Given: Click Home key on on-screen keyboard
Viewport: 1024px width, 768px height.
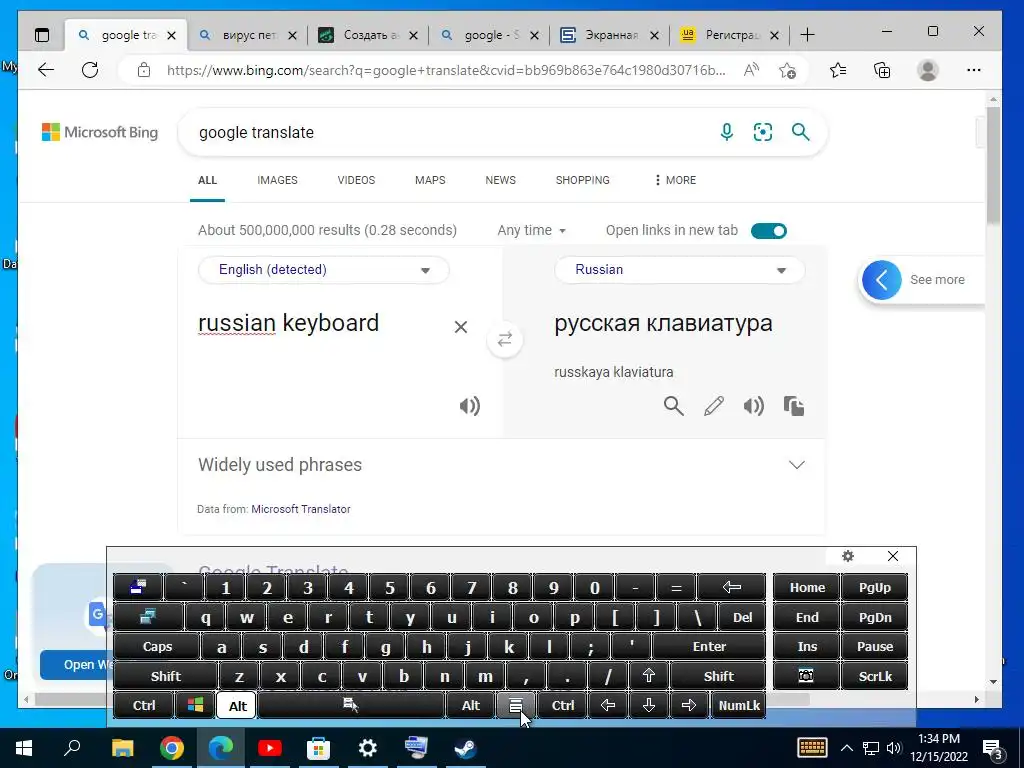Looking at the screenshot, I should click(x=807, y=587).
